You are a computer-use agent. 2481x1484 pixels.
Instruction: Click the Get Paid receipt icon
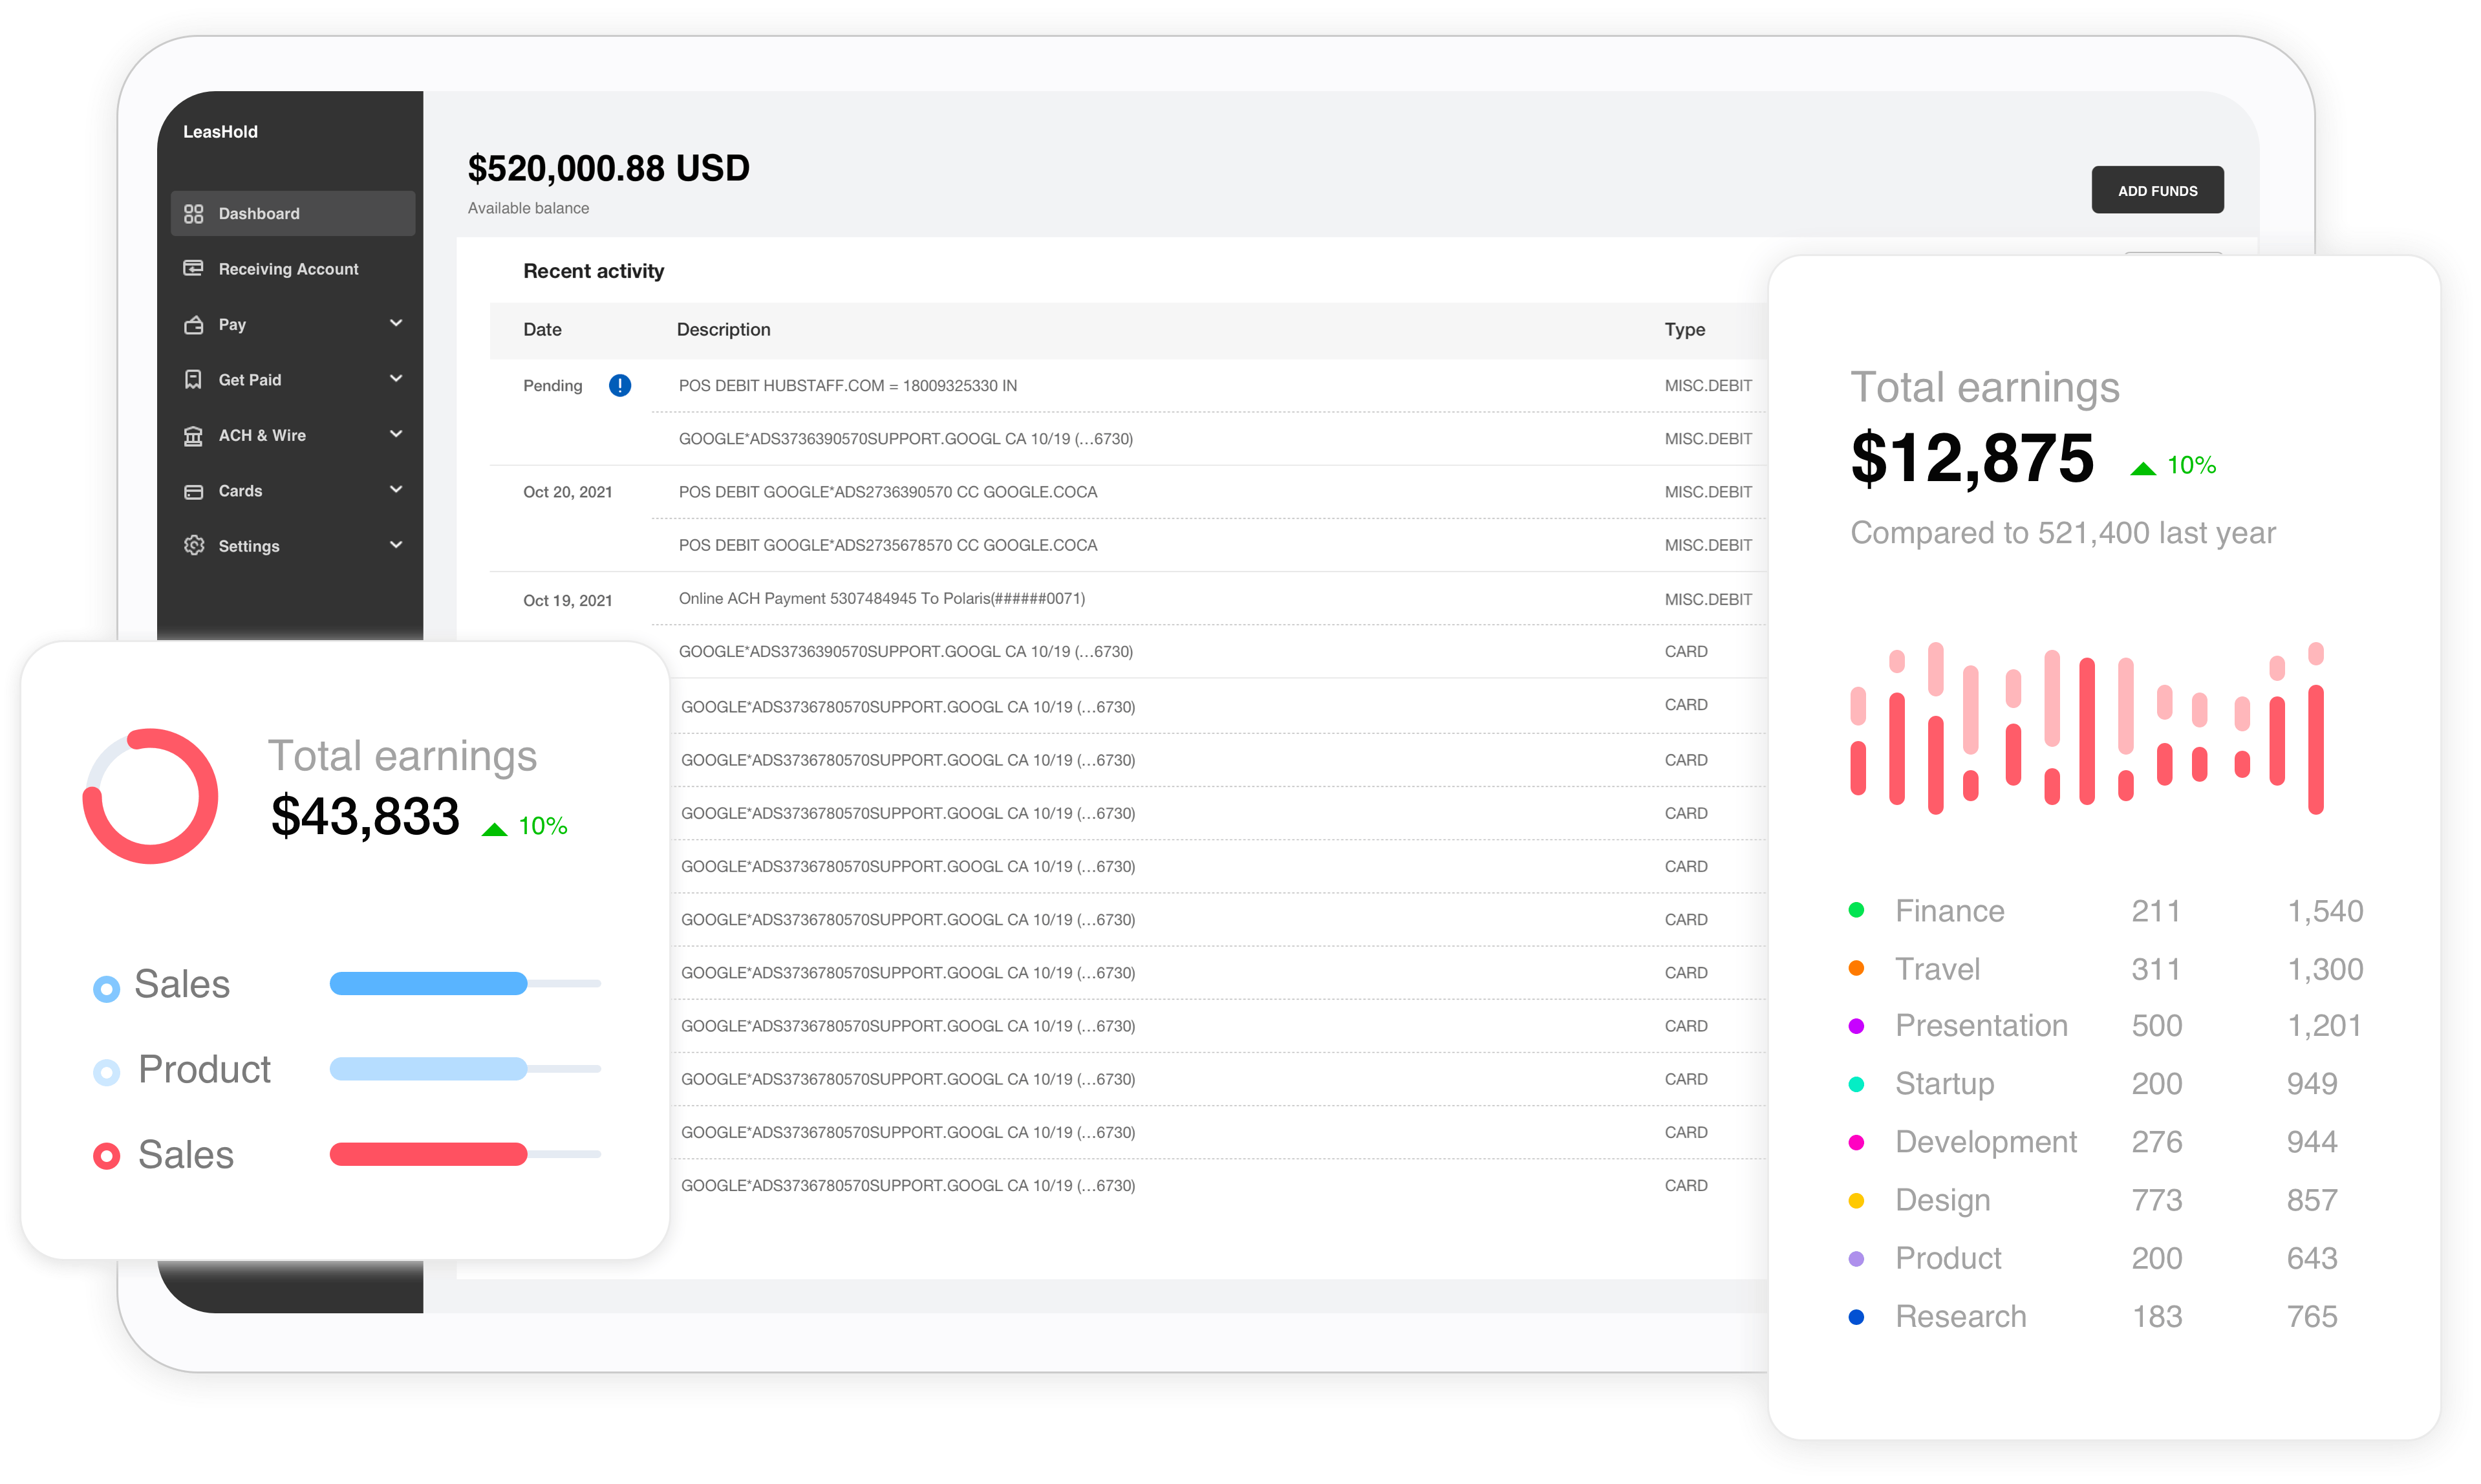pos(193,380)
